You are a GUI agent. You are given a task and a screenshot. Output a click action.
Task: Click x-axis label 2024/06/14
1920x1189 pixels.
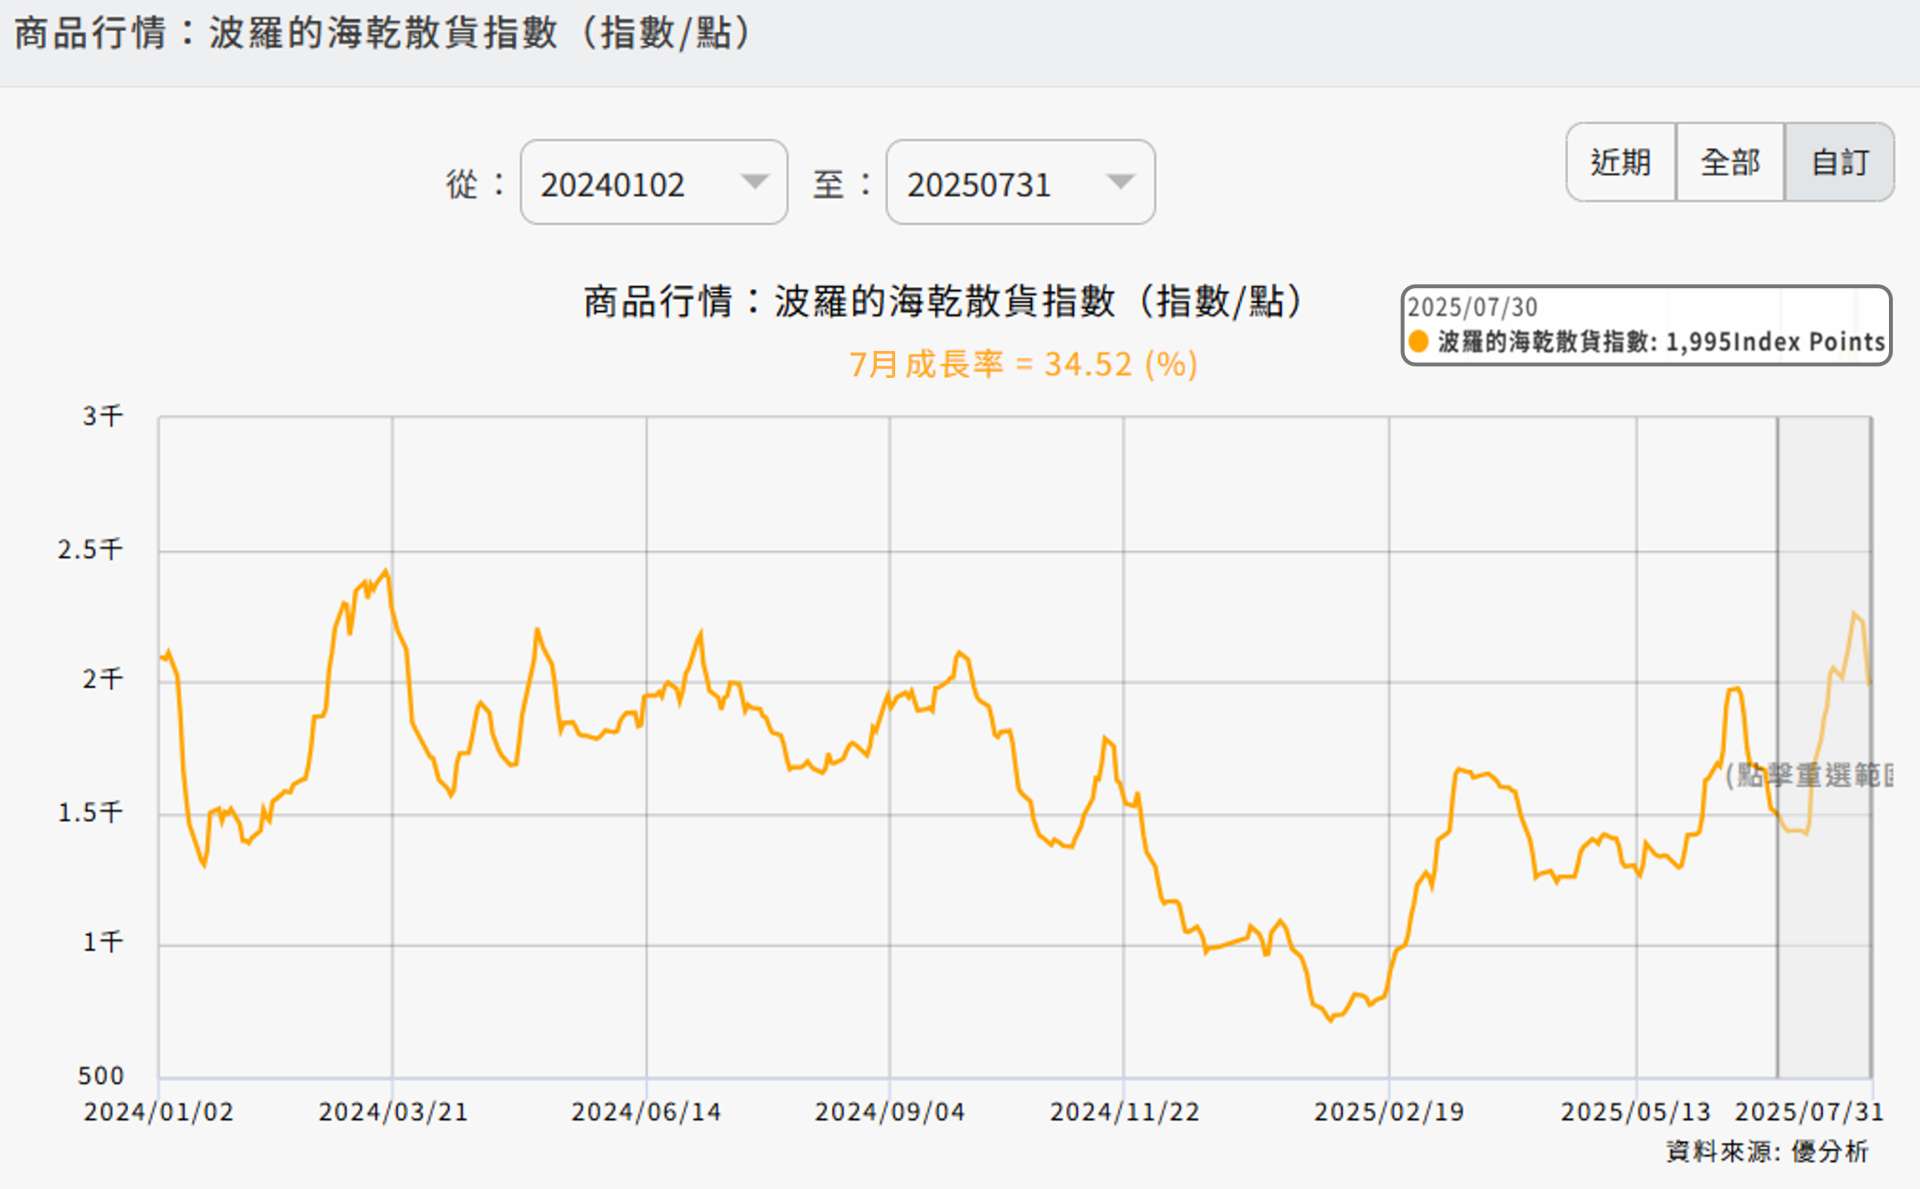pos(646,1112)
